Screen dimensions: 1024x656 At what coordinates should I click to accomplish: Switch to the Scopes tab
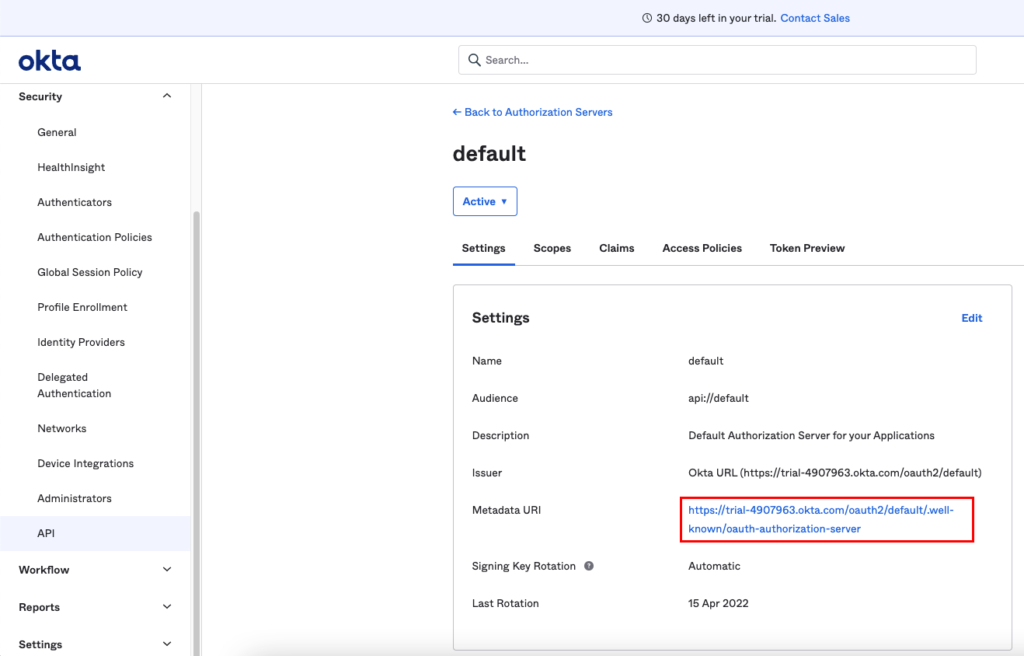tap(552, 248)
